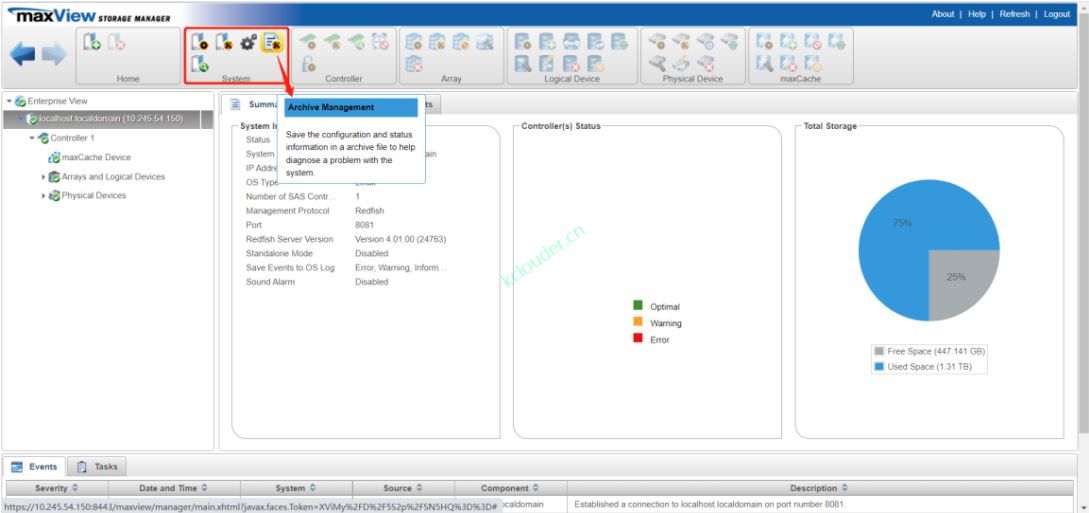Sort events by System column
Image resolution: width=1089 pixels, height=513 pixels.
click(x=296, y=488)
